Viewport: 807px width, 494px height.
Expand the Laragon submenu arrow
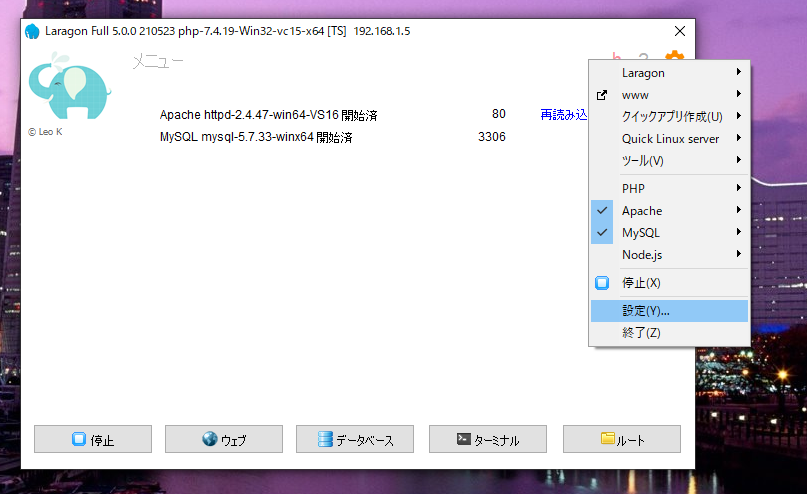(x=739, y=72)
